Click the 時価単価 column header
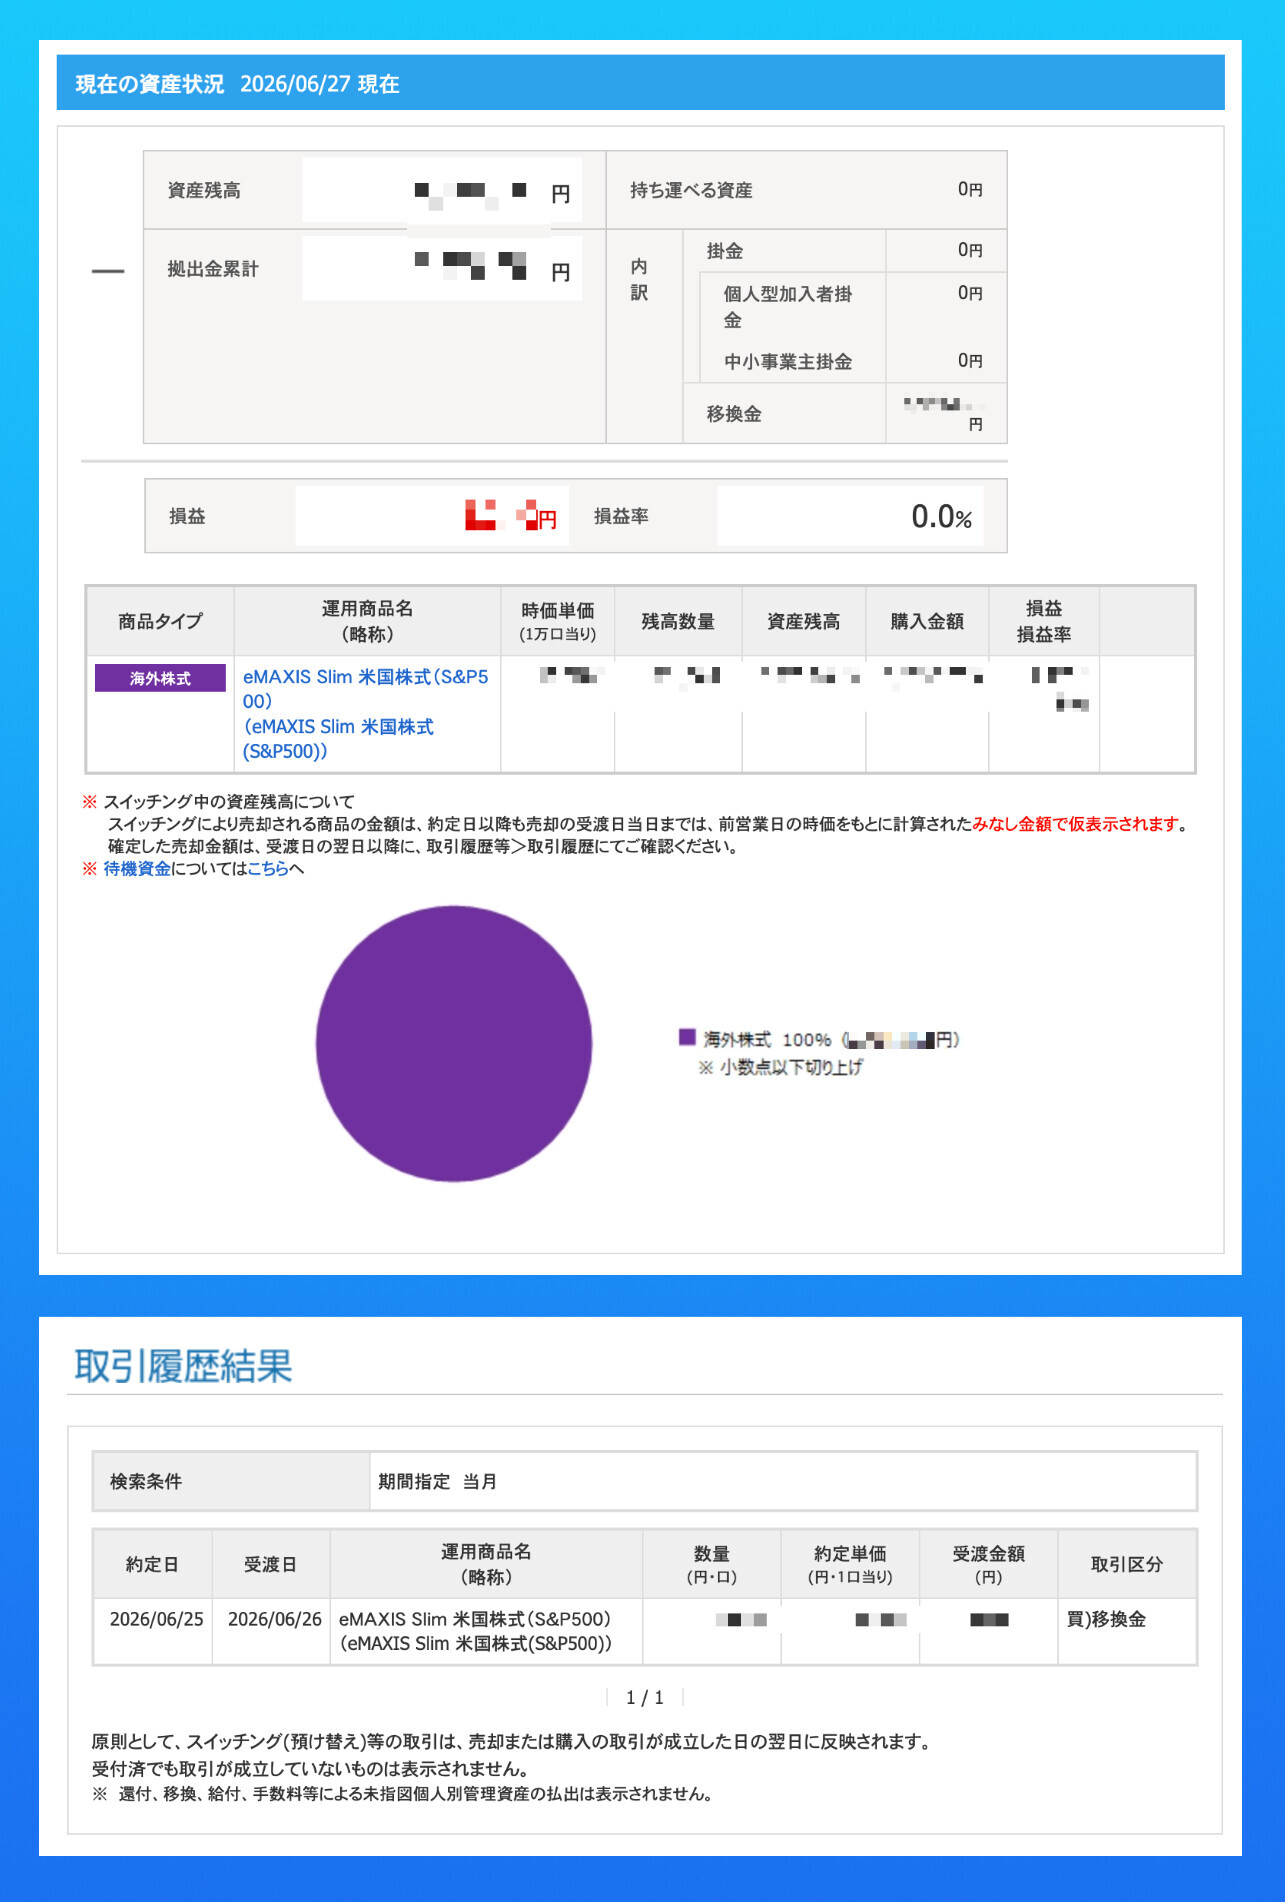This screenshot has width=1285, height=1902. [558, 621]
